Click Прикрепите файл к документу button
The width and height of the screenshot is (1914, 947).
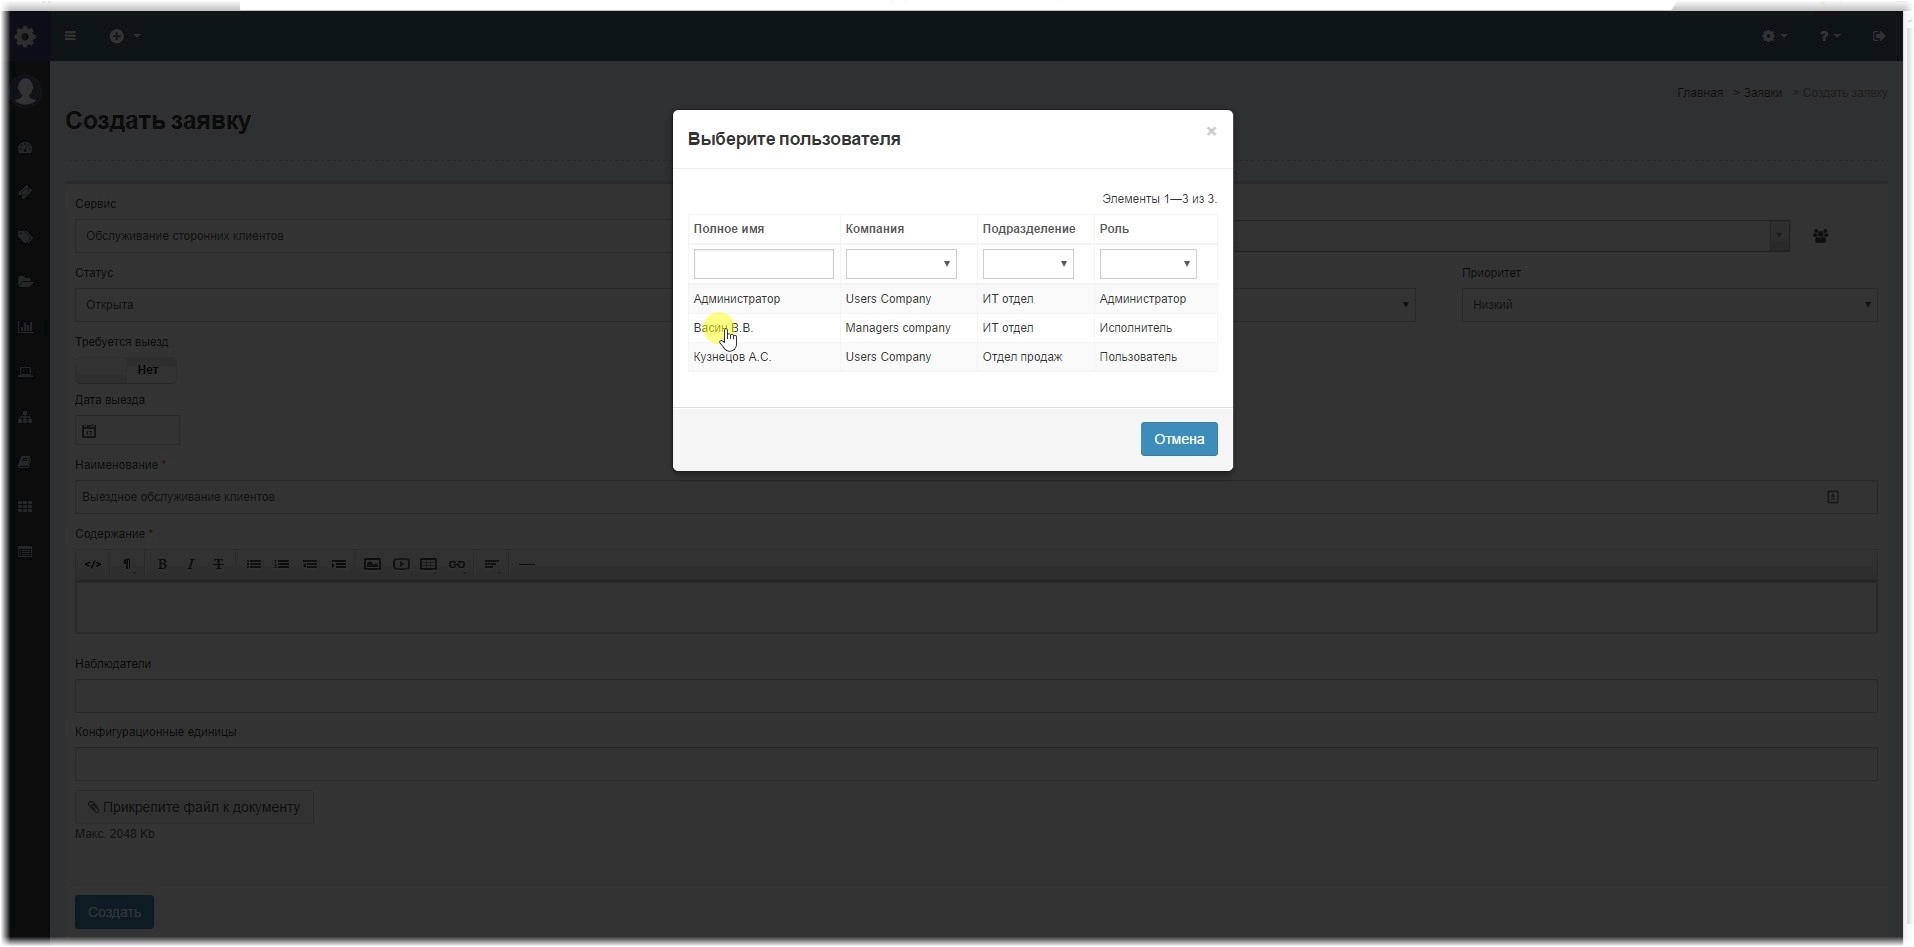pos(194,807)
